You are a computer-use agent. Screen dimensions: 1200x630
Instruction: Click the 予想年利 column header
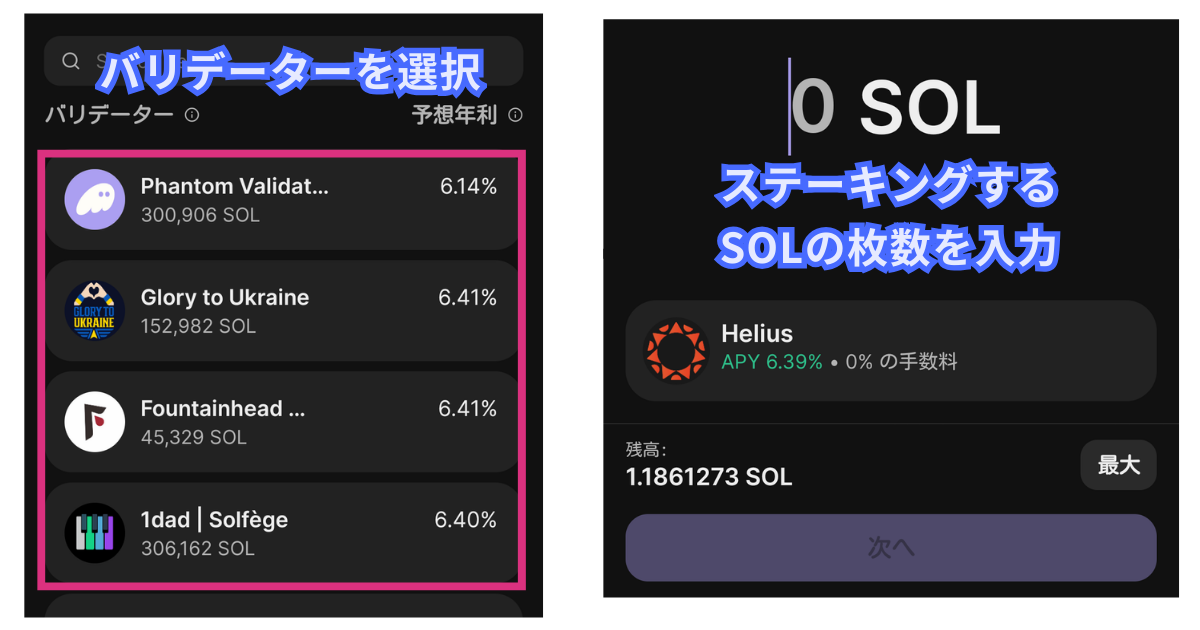pyautogui.click(x=454, y=115)
